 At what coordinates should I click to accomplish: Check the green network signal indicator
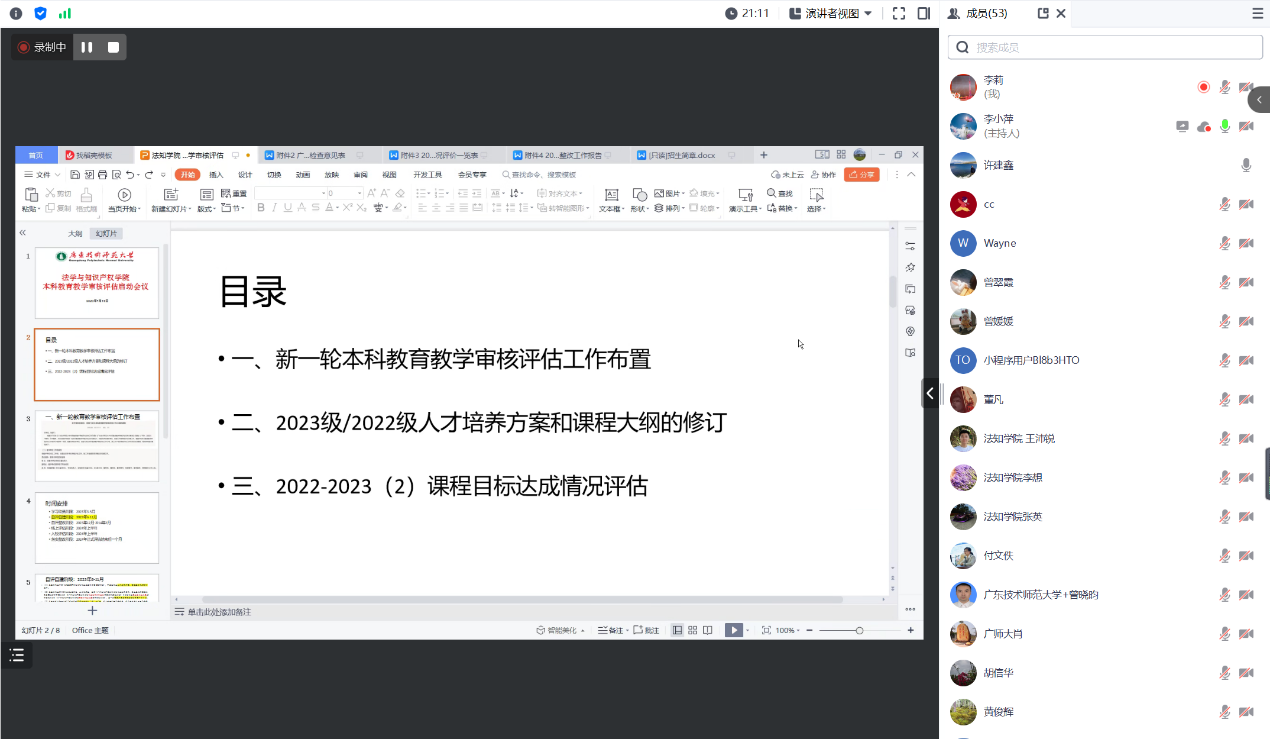(65, 13)
